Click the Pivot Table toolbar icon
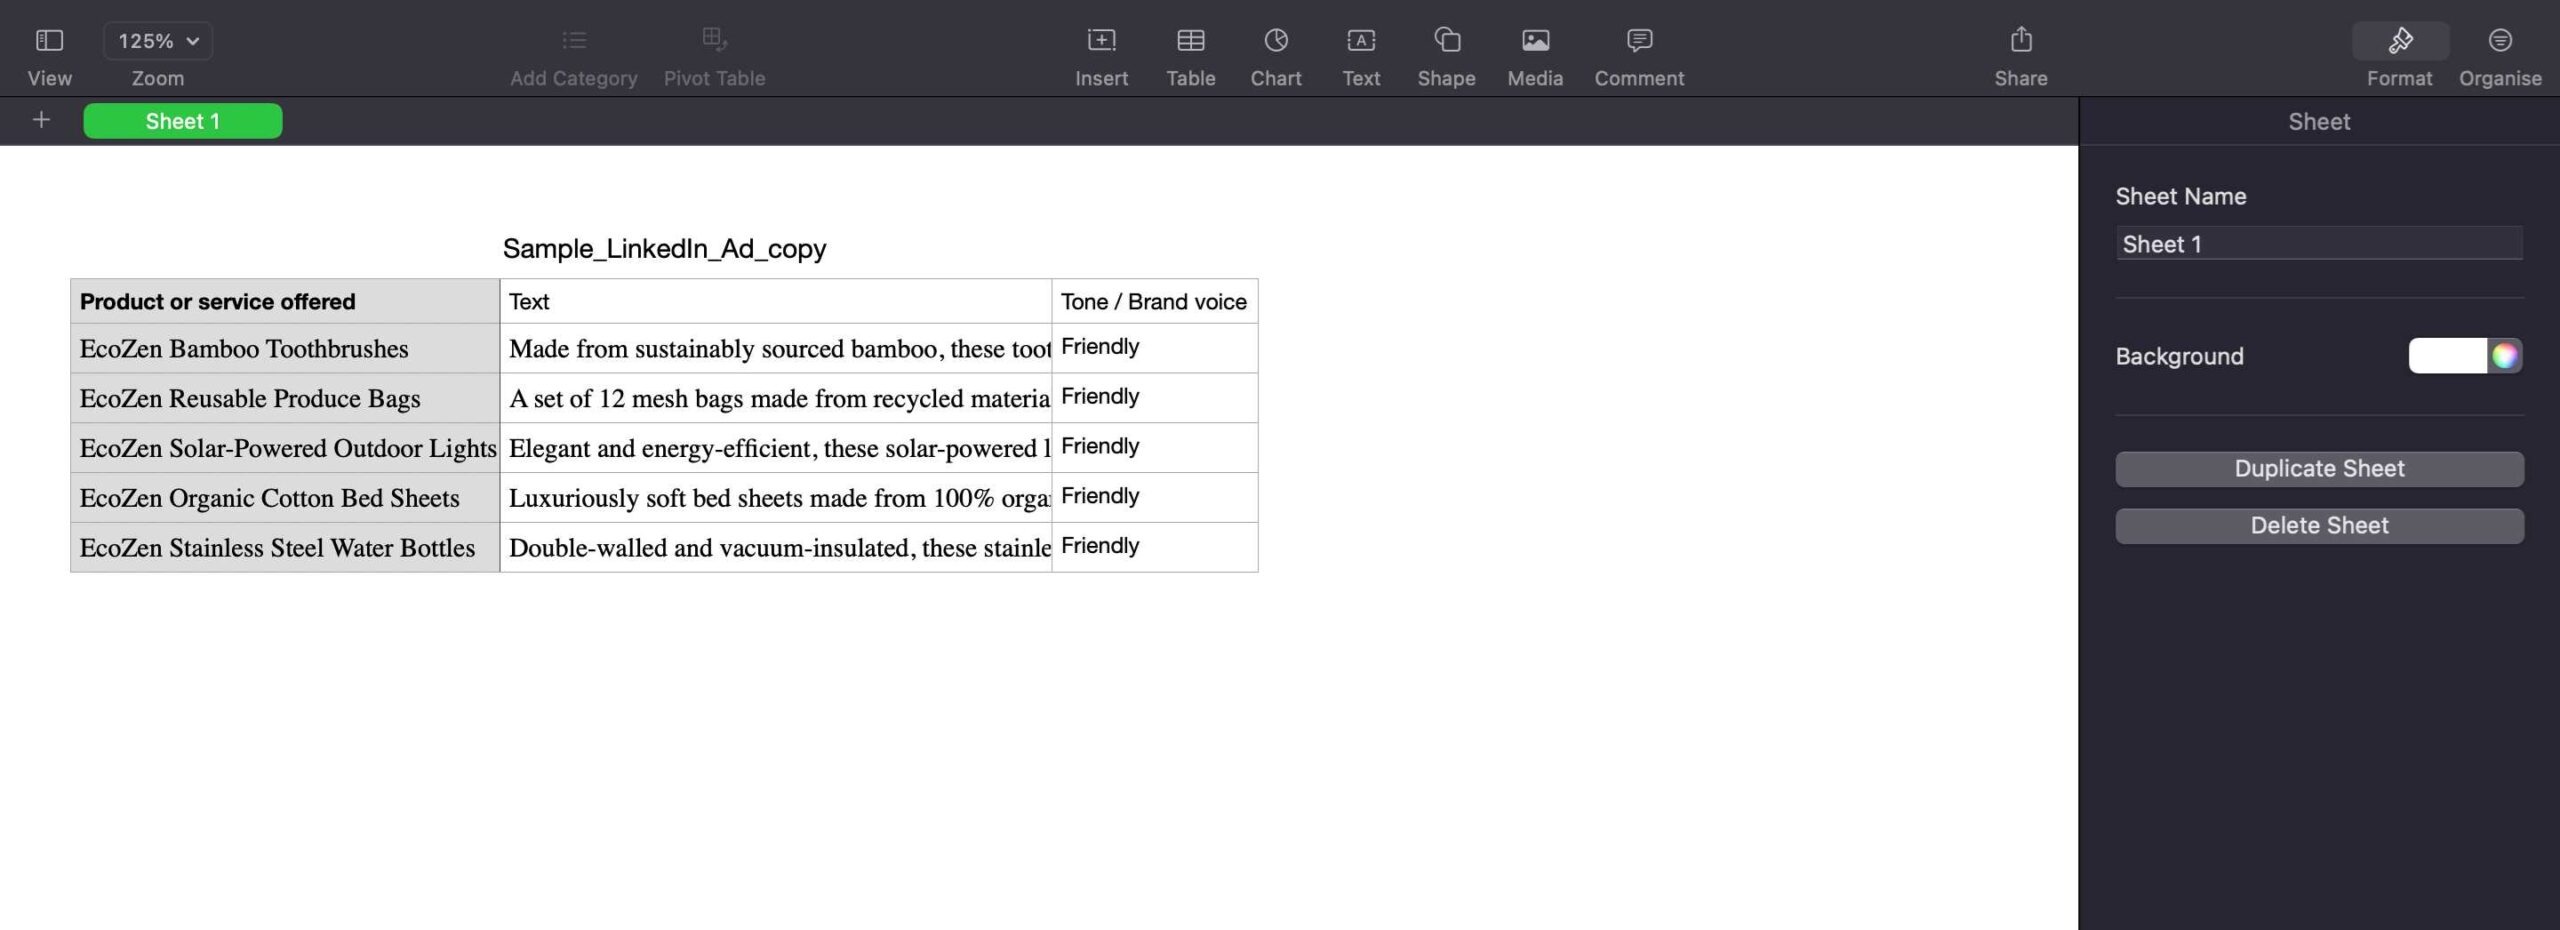This screenshot has width=2560, height=930. (714, 40)
